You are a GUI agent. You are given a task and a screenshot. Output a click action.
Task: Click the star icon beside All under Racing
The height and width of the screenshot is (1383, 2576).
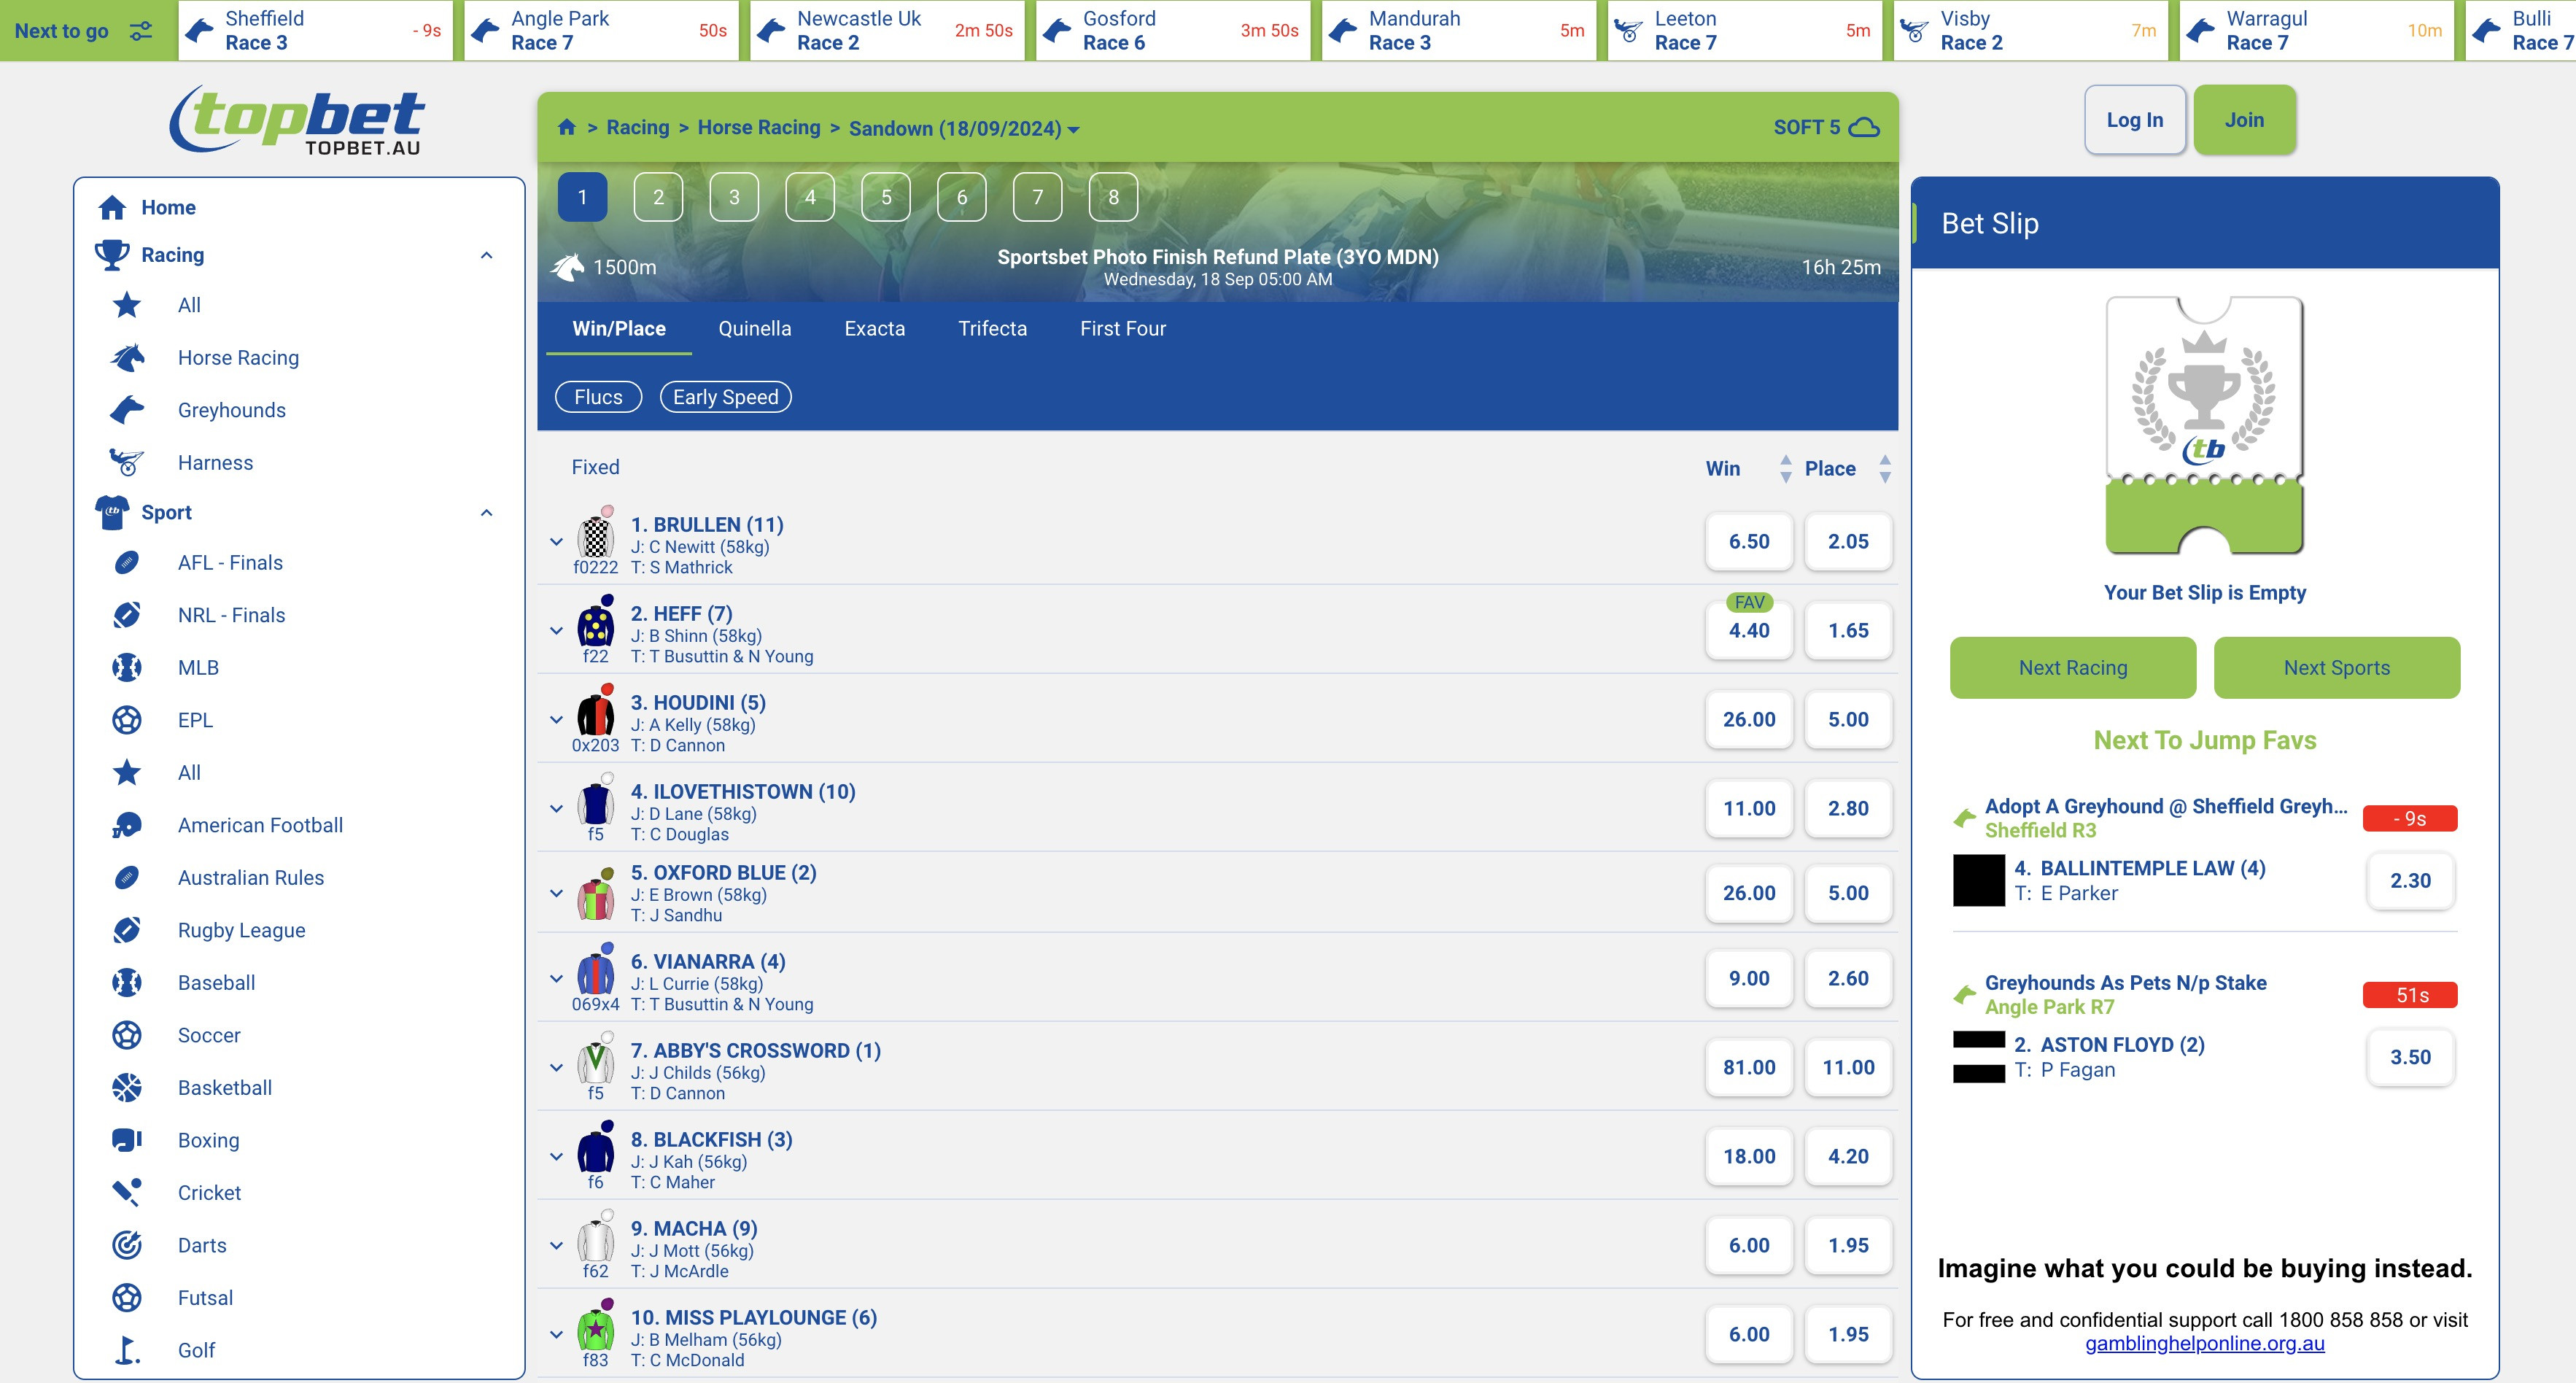(127, 305)
